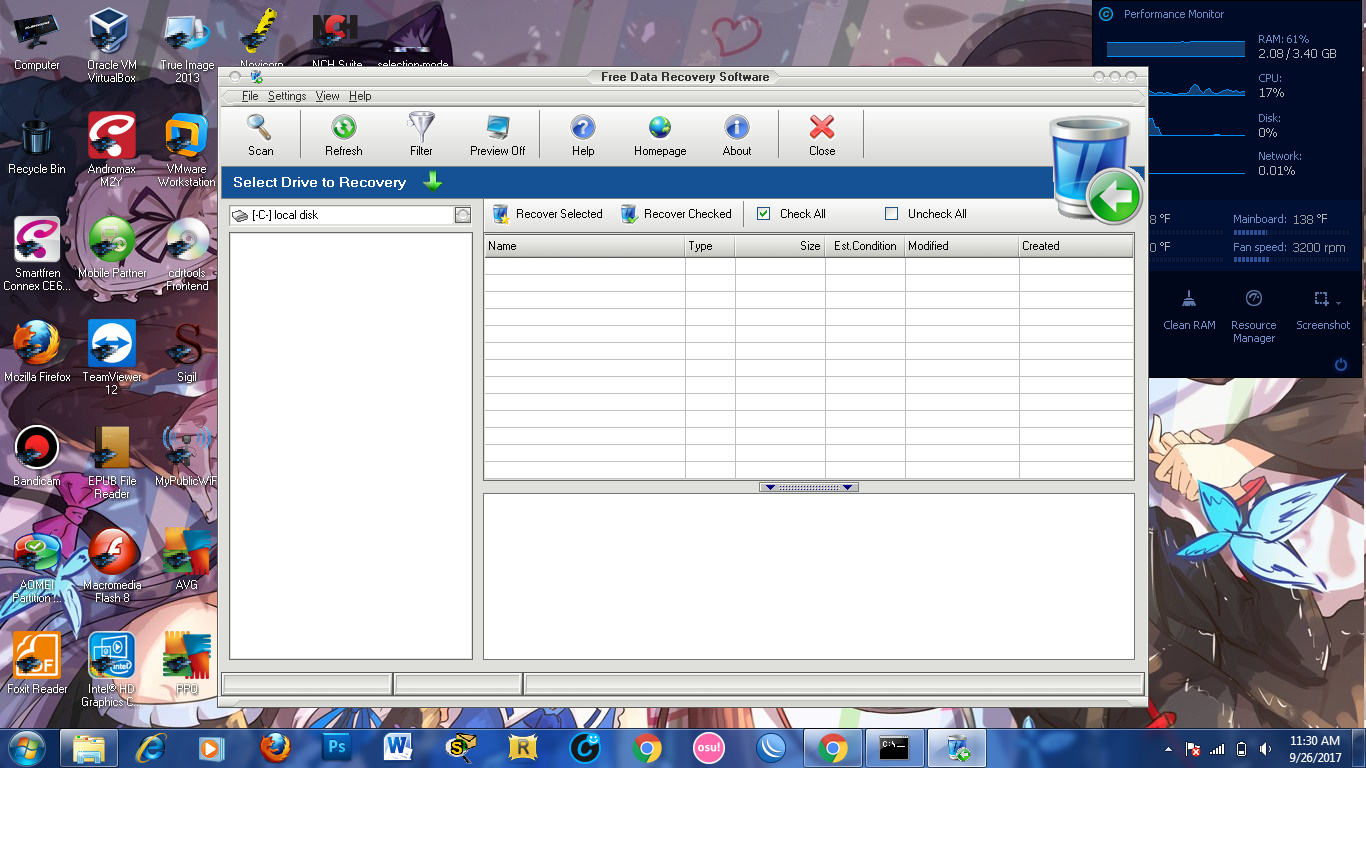
Task: Expand the Screenshot dropdown arrow in Performance Monitor
Action: (1339, 301)
